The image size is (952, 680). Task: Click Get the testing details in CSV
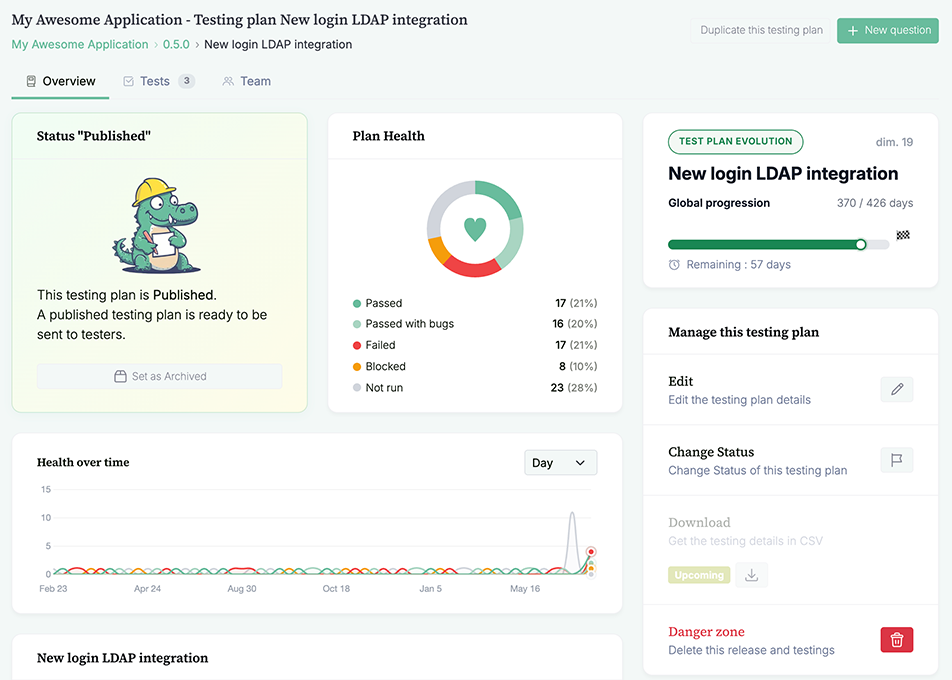pos(745,541)
